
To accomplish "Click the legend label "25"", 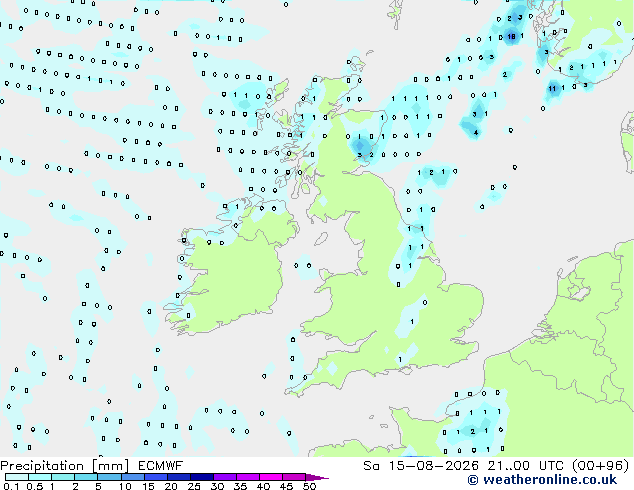I will 194,486.
